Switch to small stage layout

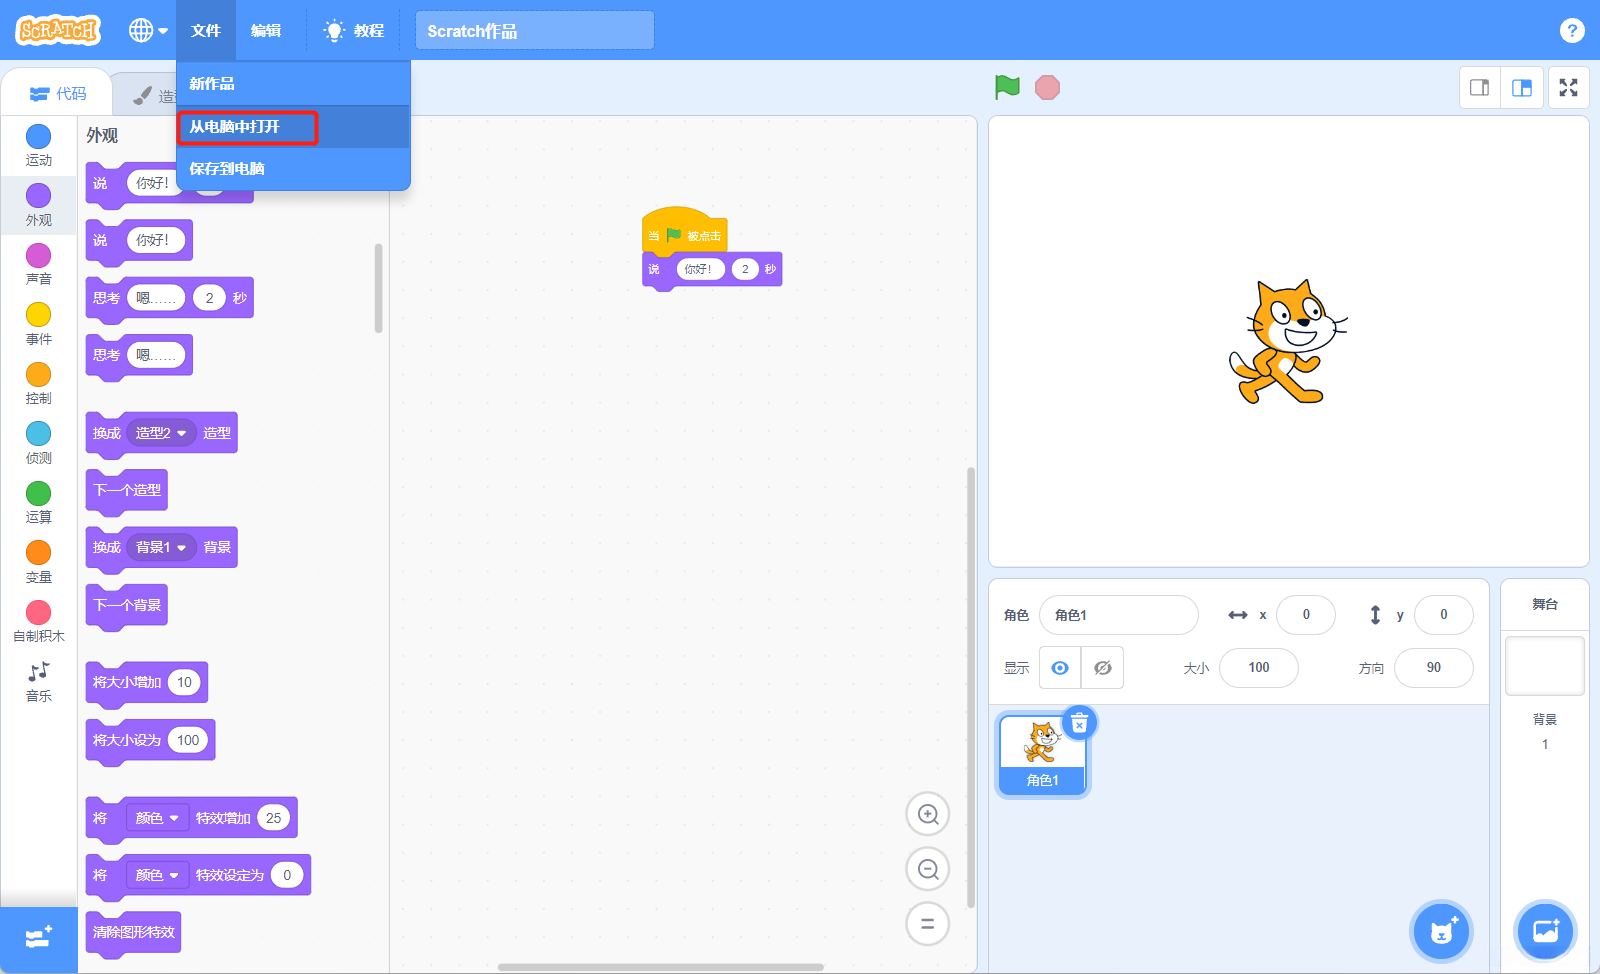tap(1480, 88)
